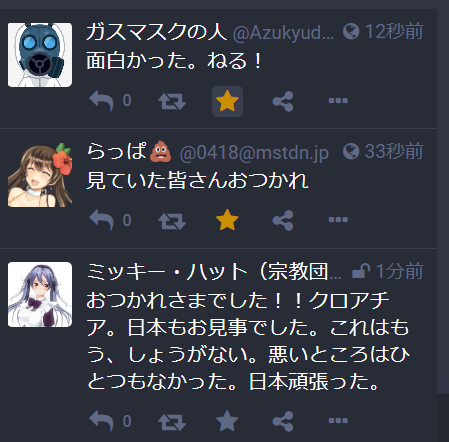Image resolution: width=449 pixels, height=442 pixels.
Task: Share らっぱ's おつかれ post
Action: point(283,220)
